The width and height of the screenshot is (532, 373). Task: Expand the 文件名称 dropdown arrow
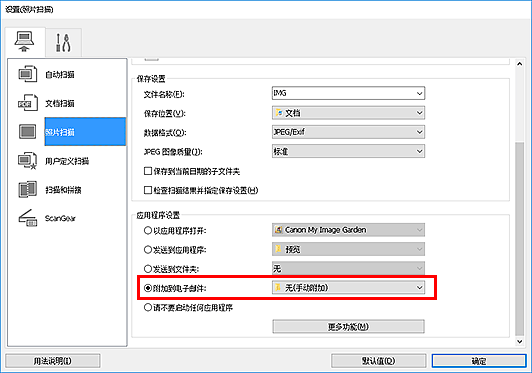(x=420, y=93)
